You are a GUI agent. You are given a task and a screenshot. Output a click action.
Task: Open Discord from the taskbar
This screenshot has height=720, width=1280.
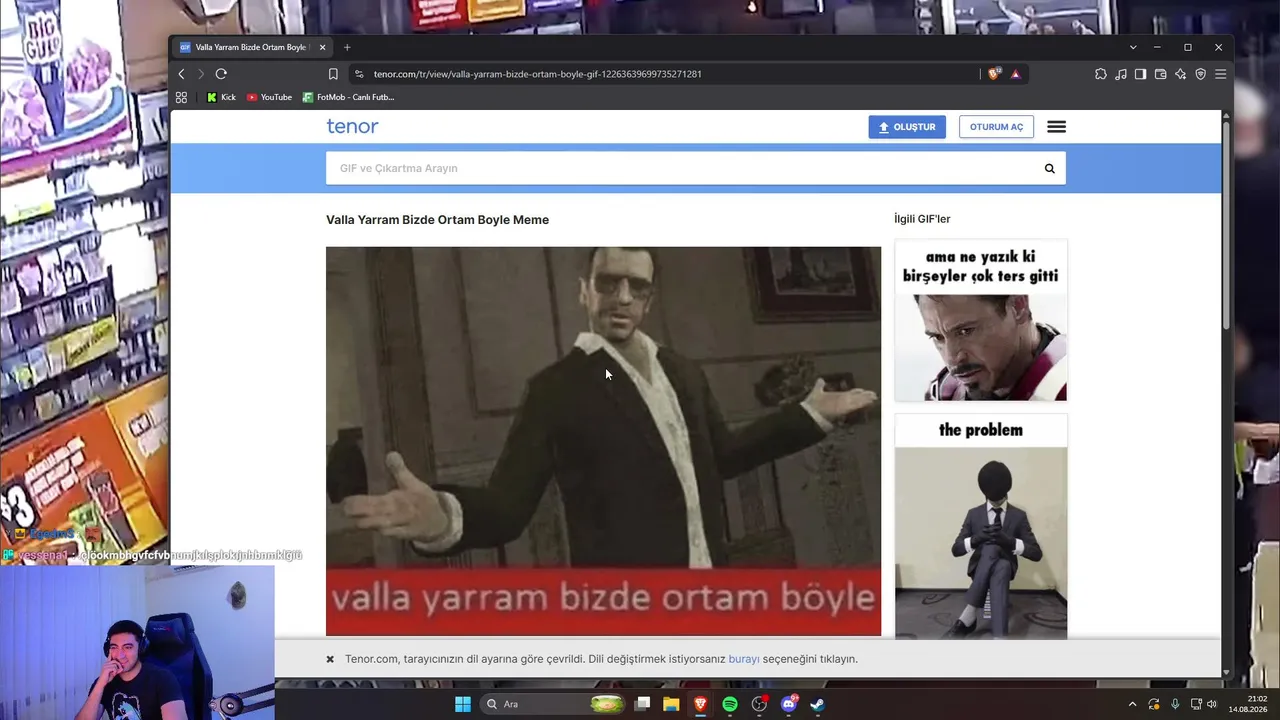coord(789,704)
